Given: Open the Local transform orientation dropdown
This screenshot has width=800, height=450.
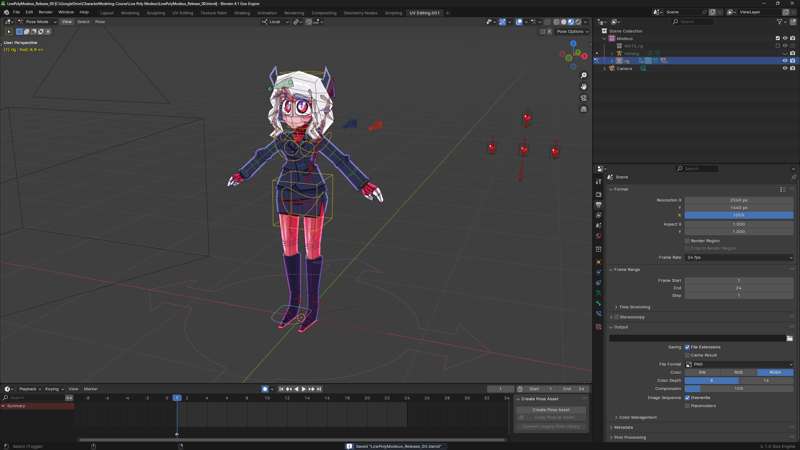Looking at the screenshot, I should [x=276, y=22].
